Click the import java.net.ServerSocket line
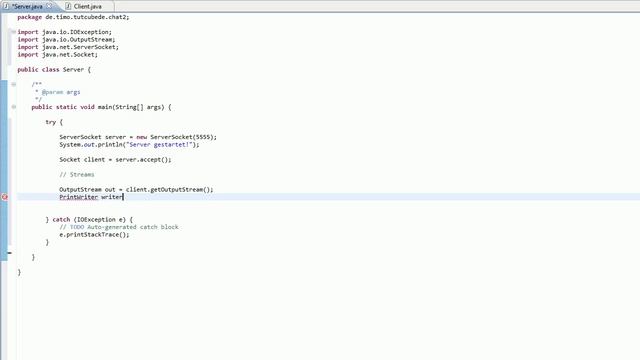Screen dimensions: 640x360 [68, 47]
